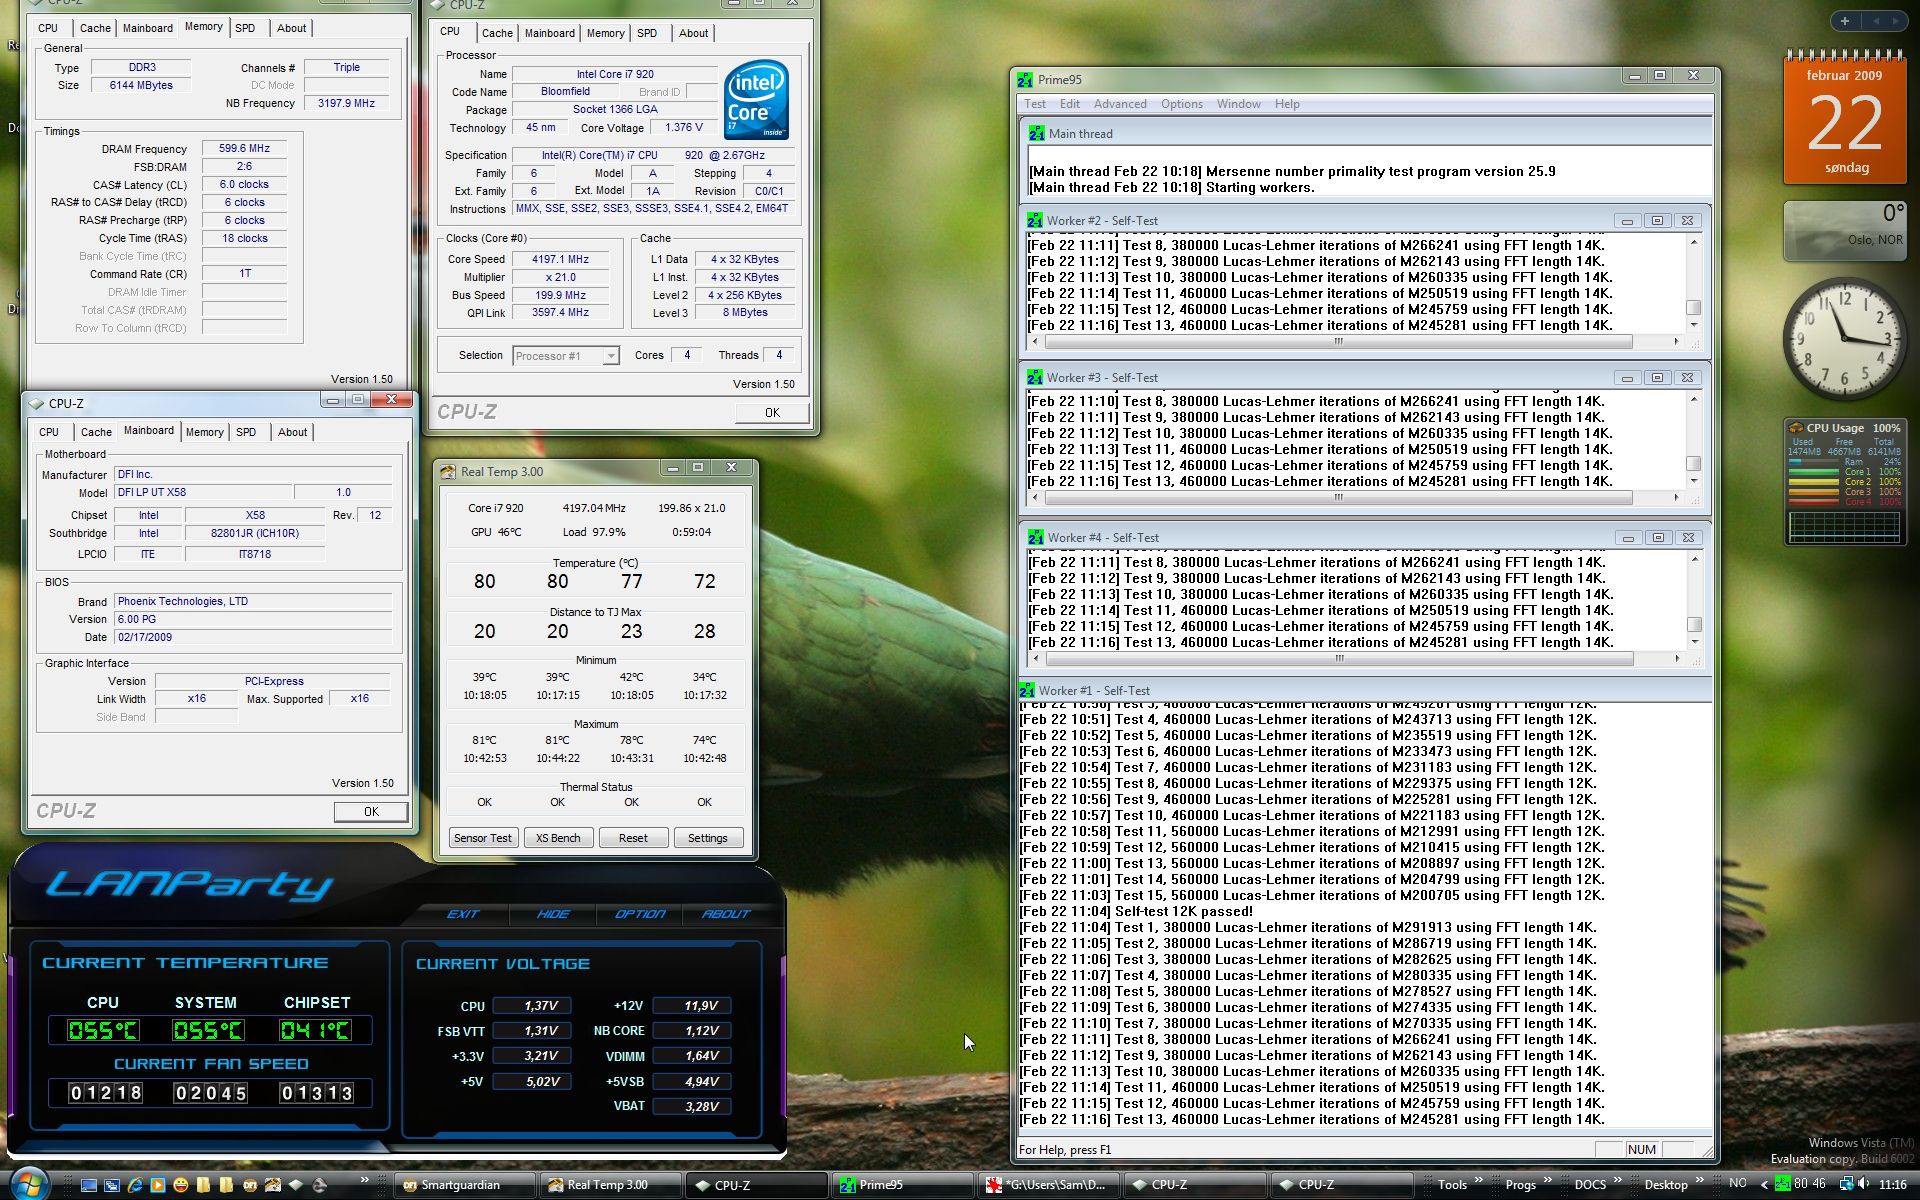Show hidden tray icons arrow
1920x1200 pixels.
point(1764,1184)
